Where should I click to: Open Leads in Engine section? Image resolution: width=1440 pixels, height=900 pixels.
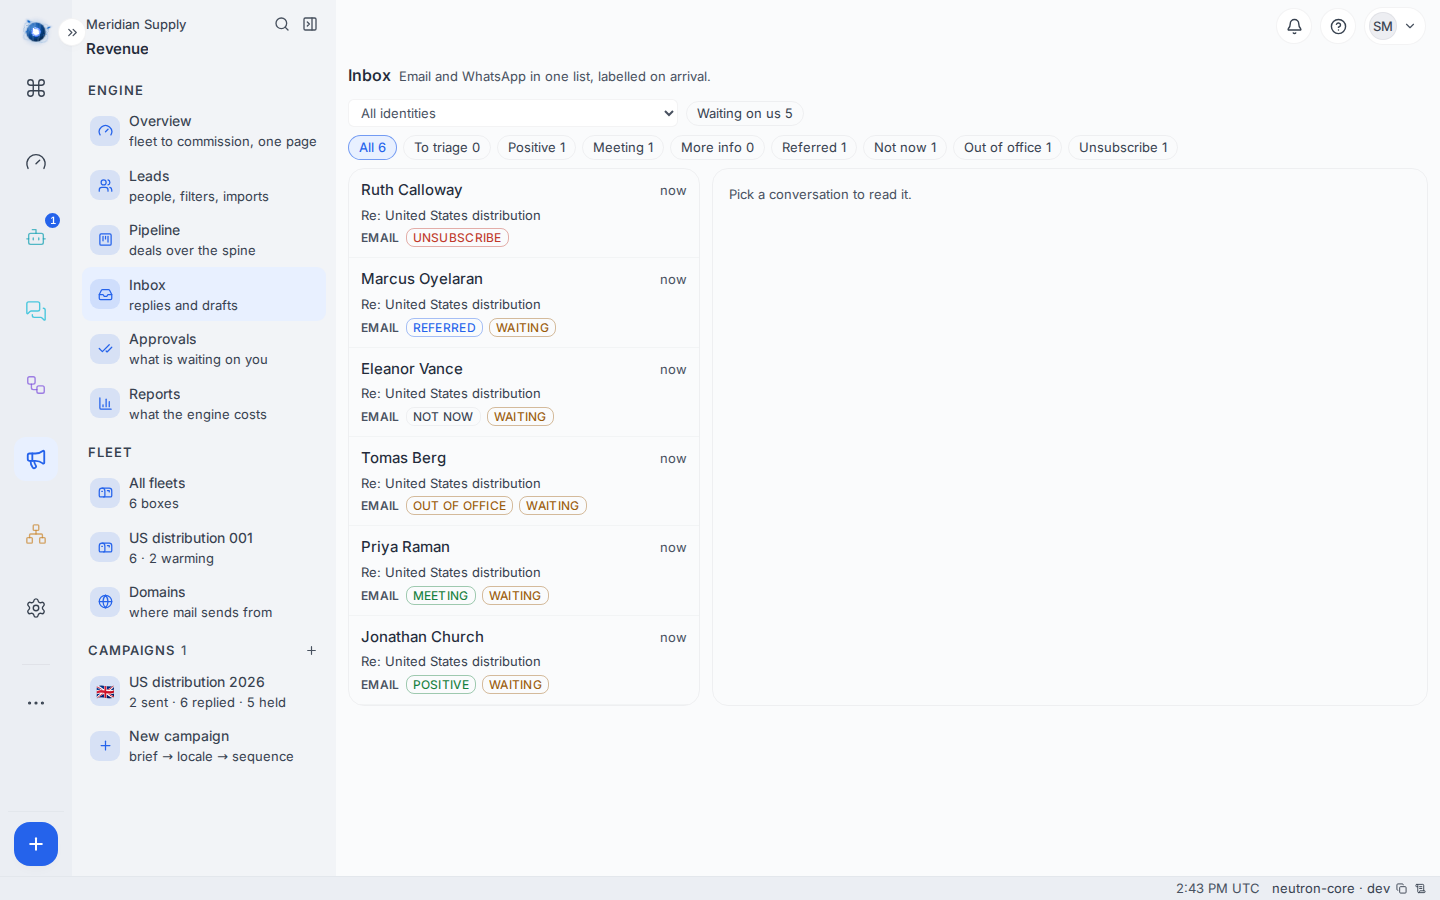pos(204,186)
